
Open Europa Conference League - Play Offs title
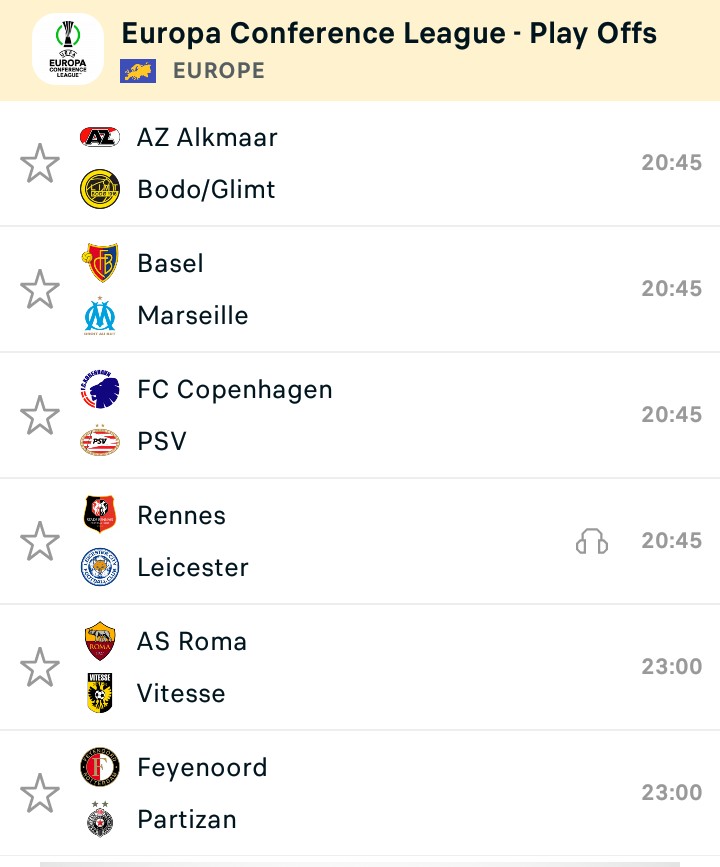click(x=389, y=33)
